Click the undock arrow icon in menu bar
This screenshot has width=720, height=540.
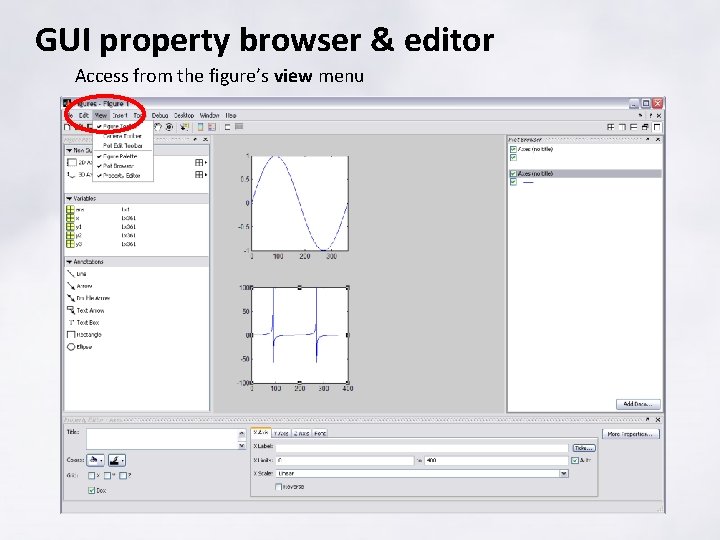tap(641, 116)
